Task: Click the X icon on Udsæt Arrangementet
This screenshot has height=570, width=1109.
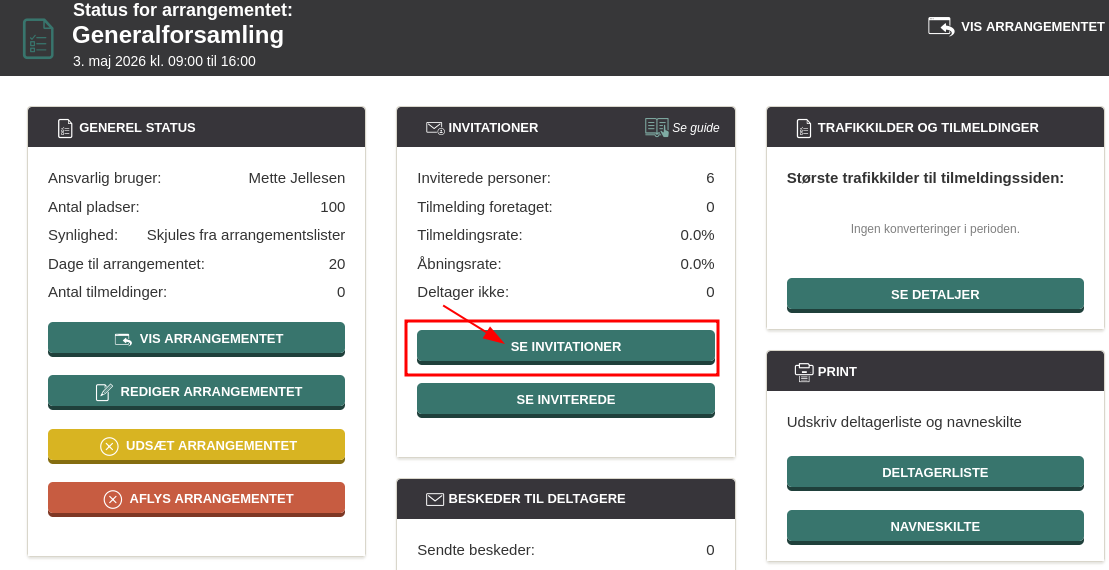Action: (109, 446)
